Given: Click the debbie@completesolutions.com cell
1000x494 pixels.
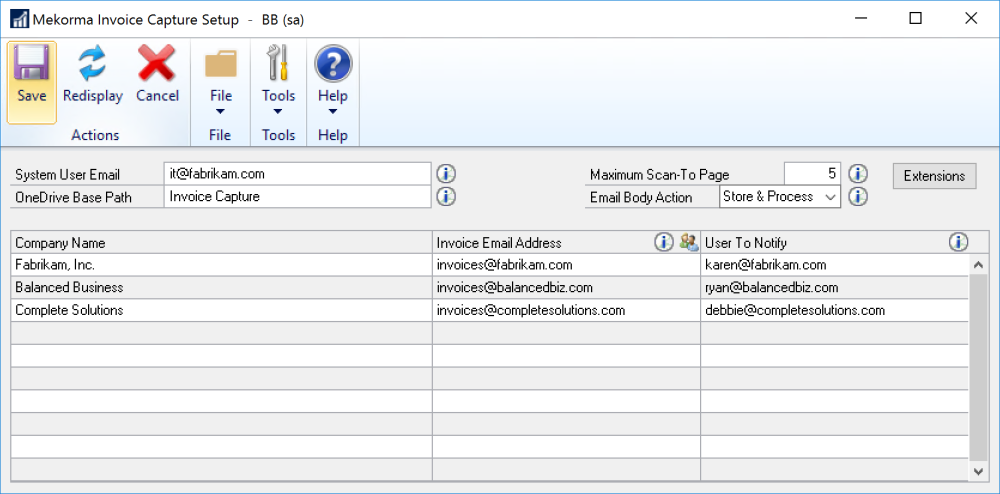Looking at the screenshot, I should pos(834,310).
